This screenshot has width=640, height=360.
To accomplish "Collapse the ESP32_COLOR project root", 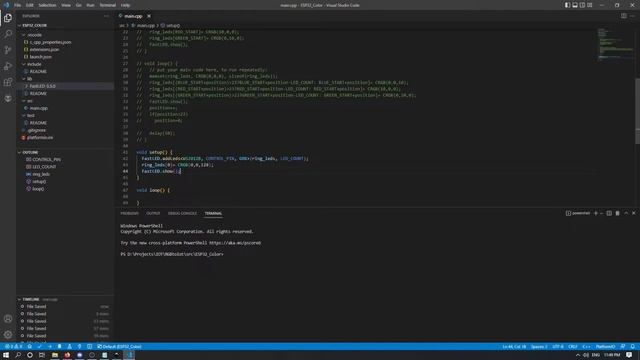I will (65, 25).
